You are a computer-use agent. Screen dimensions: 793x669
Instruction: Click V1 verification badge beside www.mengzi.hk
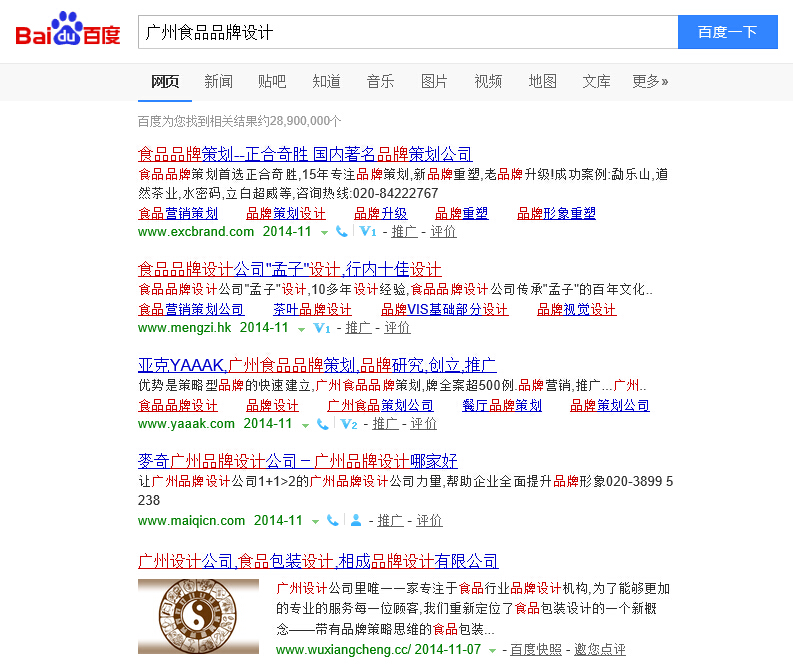pos(321,328)
